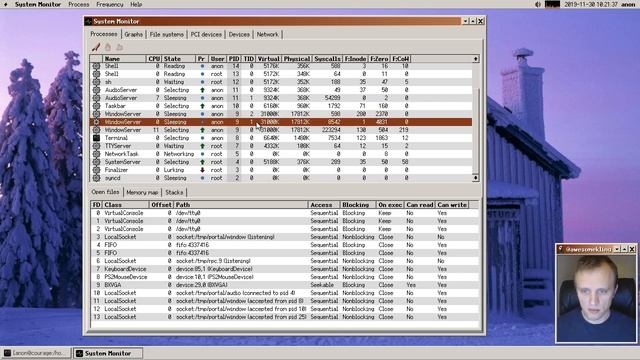This screenshot has height=360, width=640.
Task: Select the Terminal process row
Action: (281, 138)
